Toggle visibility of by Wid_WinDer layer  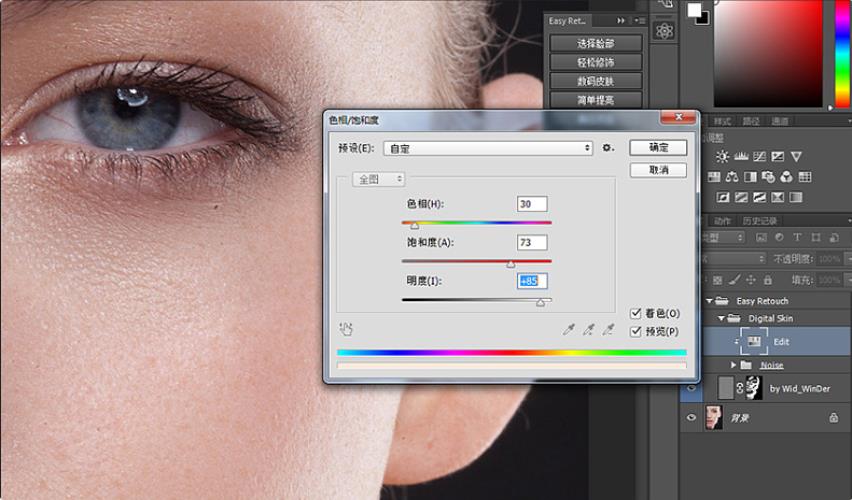pyautogui.click(x=691, y=389)
